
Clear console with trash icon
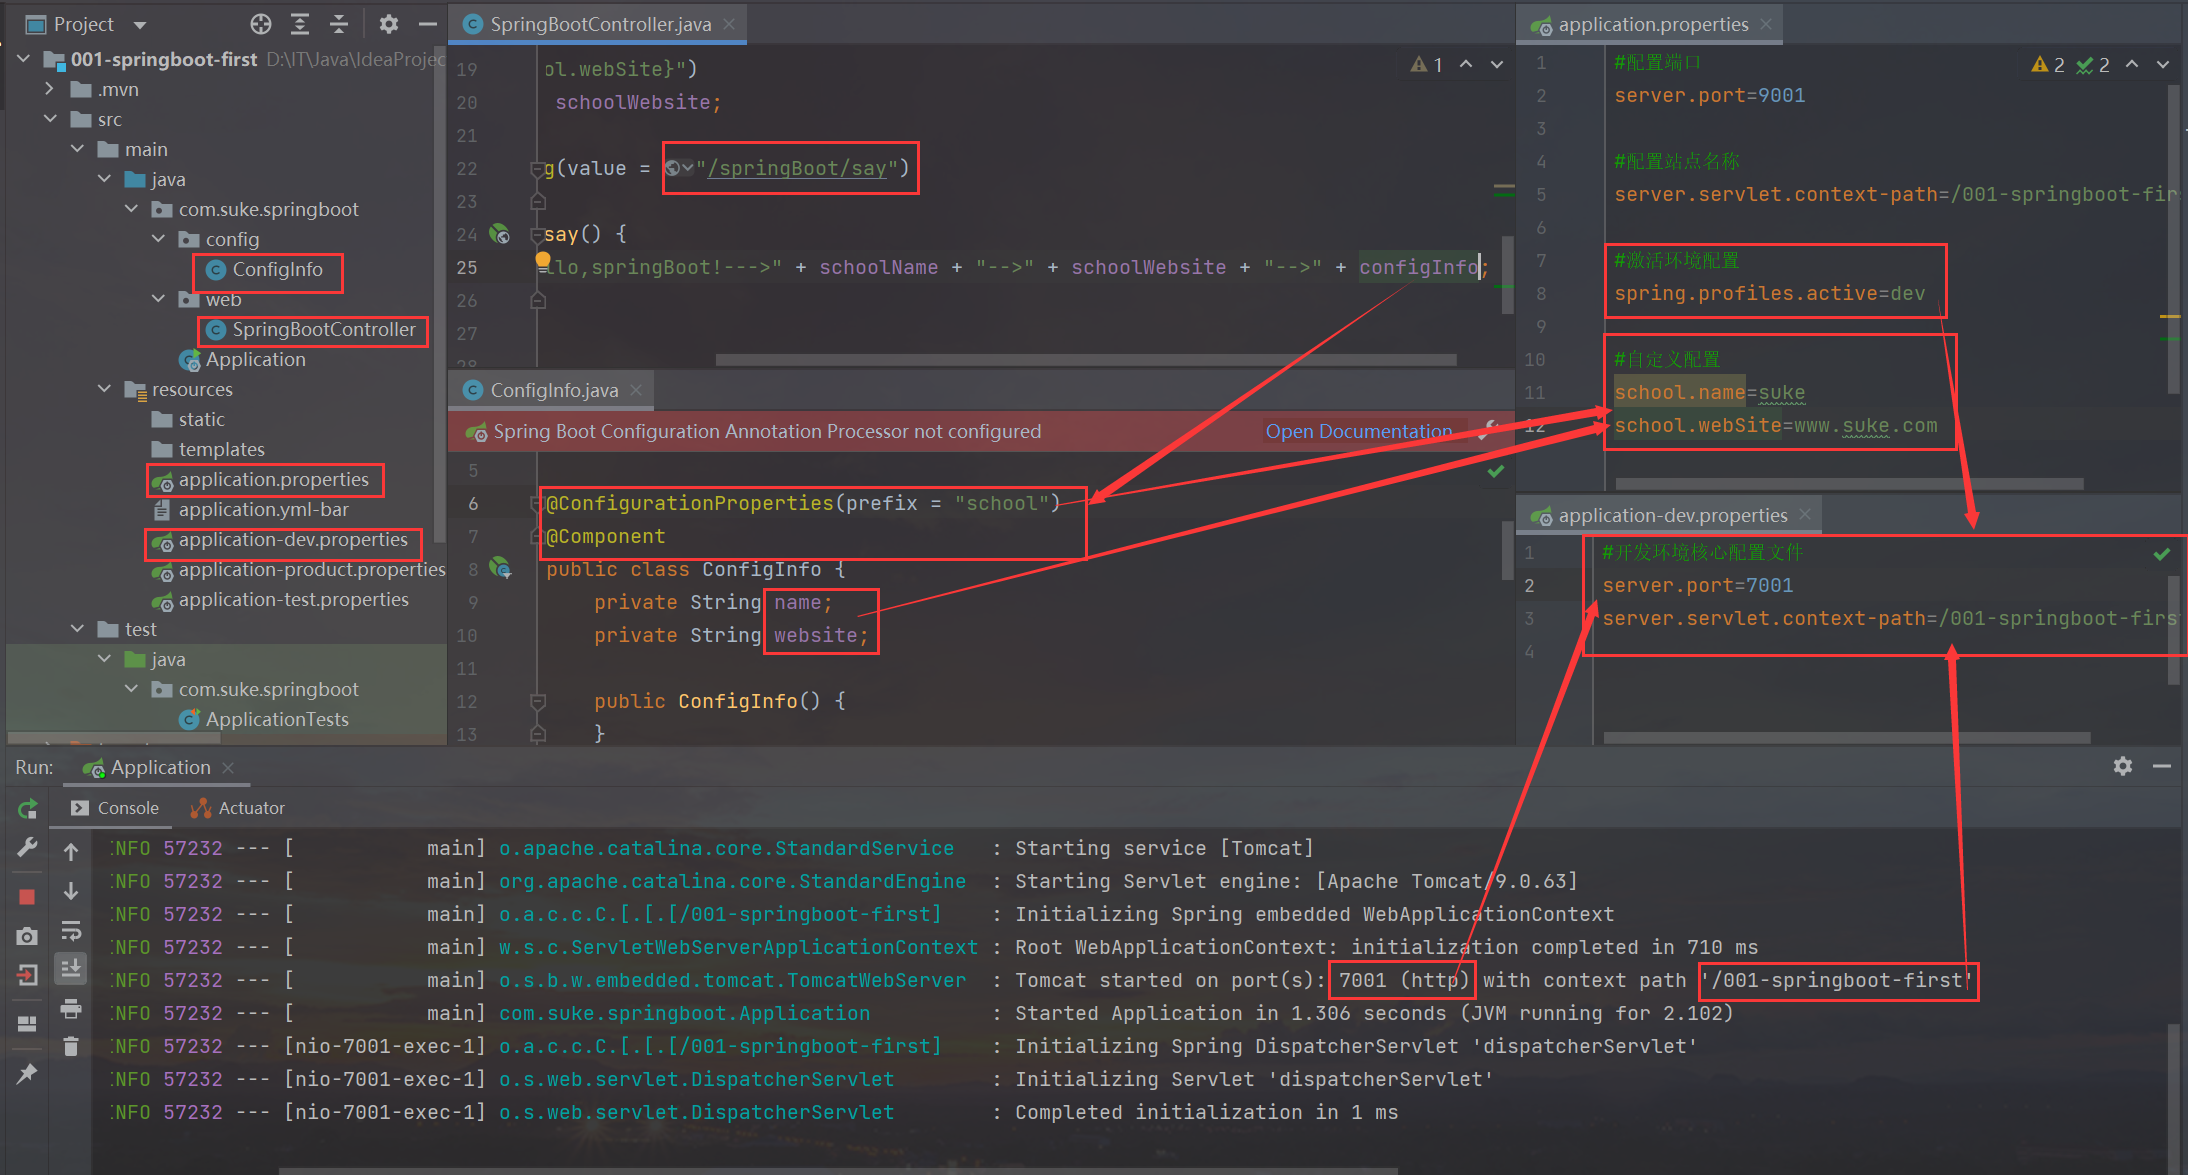click(71, 1047)
